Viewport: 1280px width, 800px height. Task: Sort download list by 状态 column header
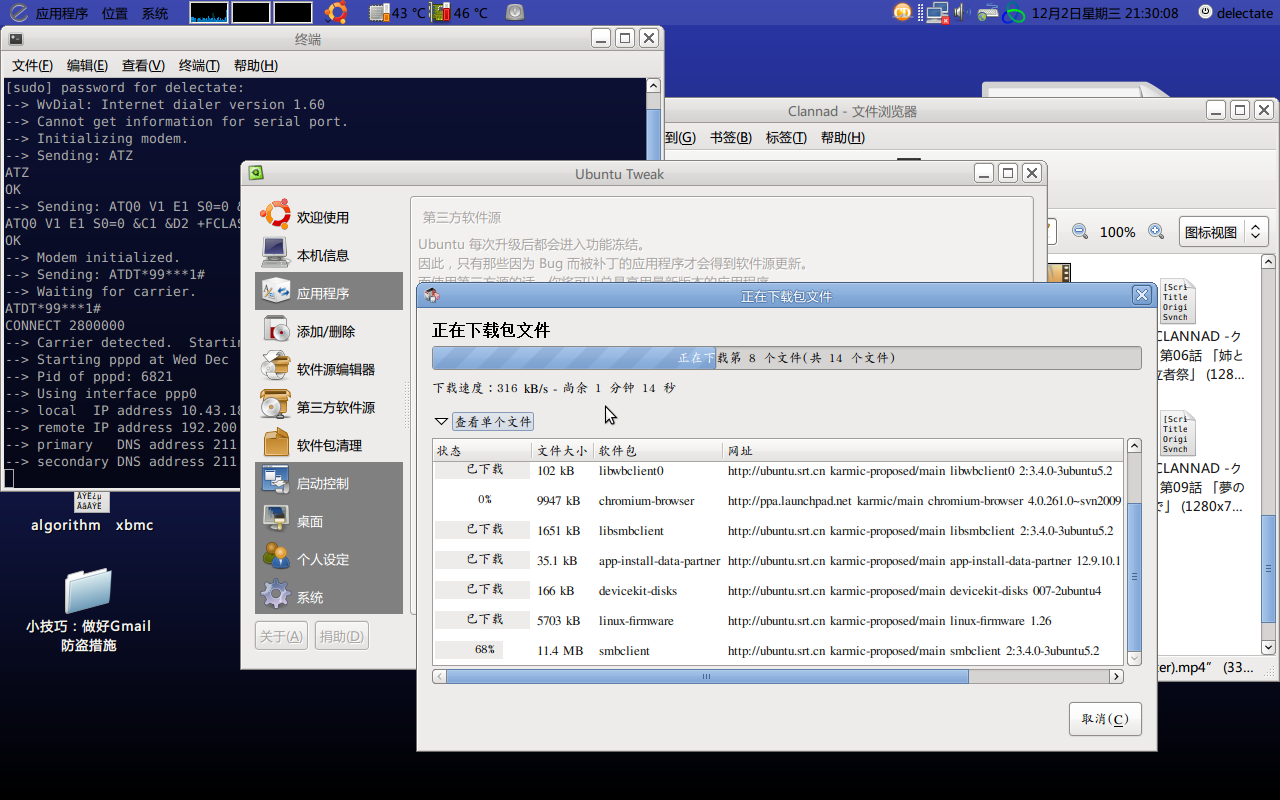[x=482, y=451]
